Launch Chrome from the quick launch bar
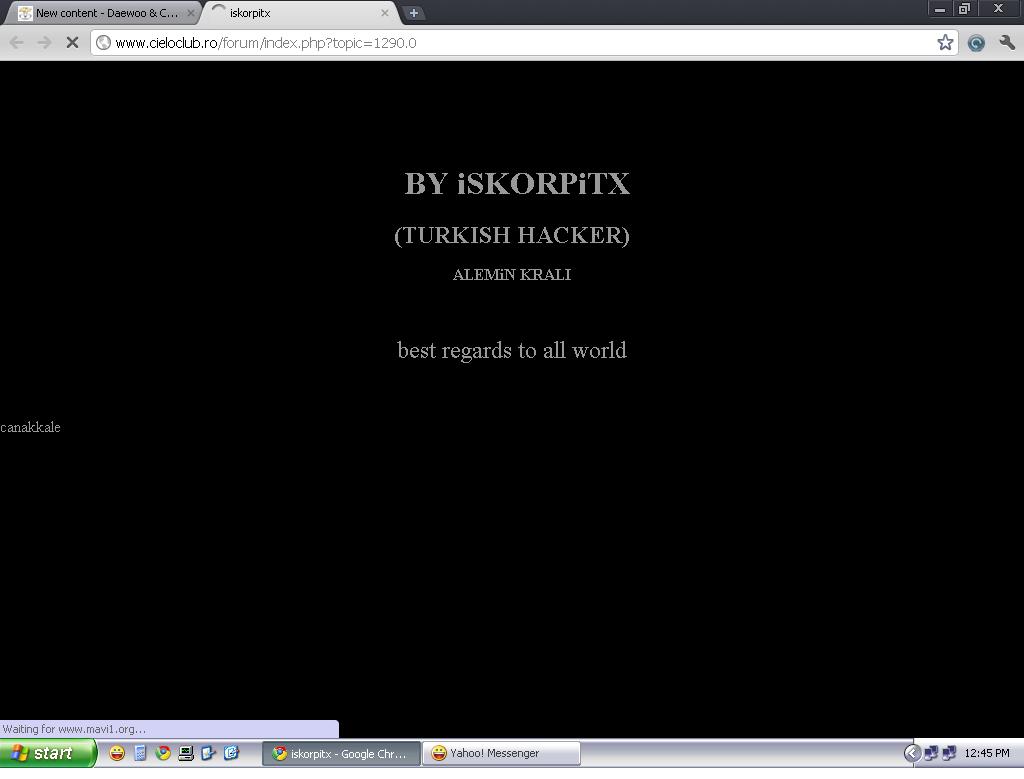The width and height of the screenshot is (1024, 779). (x=163, y=753)
